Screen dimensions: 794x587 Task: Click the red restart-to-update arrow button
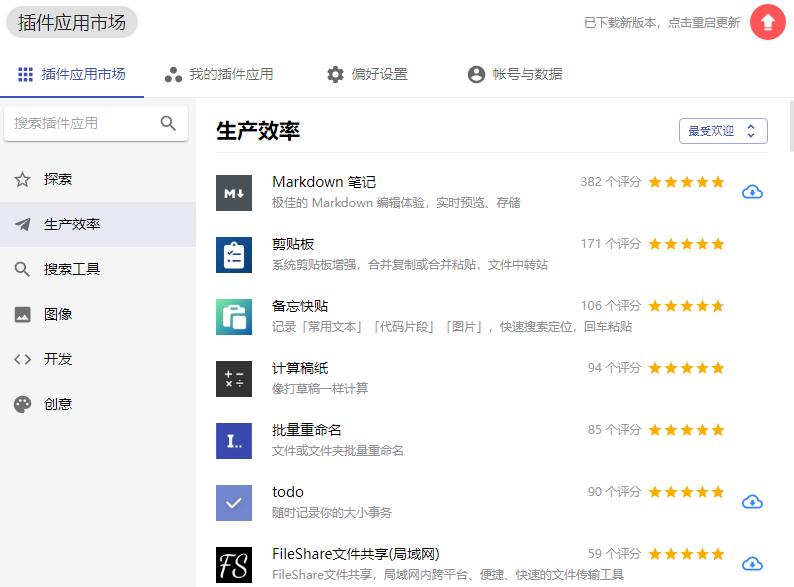pyautogui.click(x=768, y=22)
